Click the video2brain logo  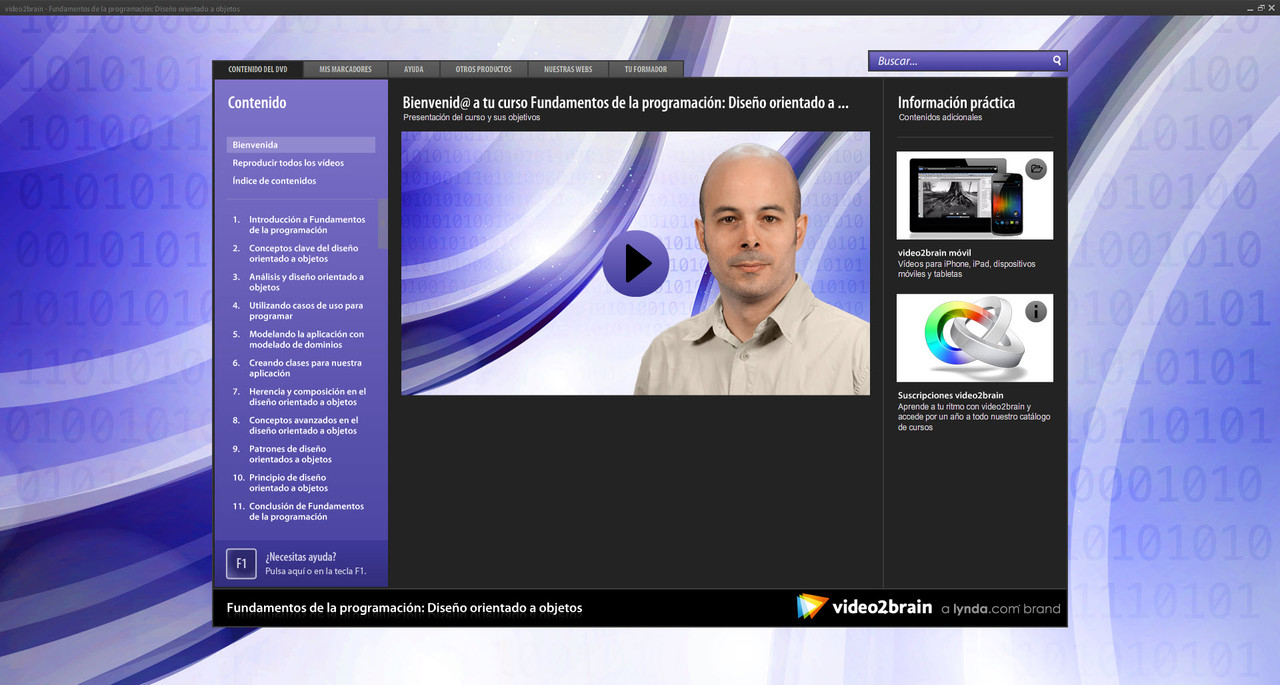864,607
